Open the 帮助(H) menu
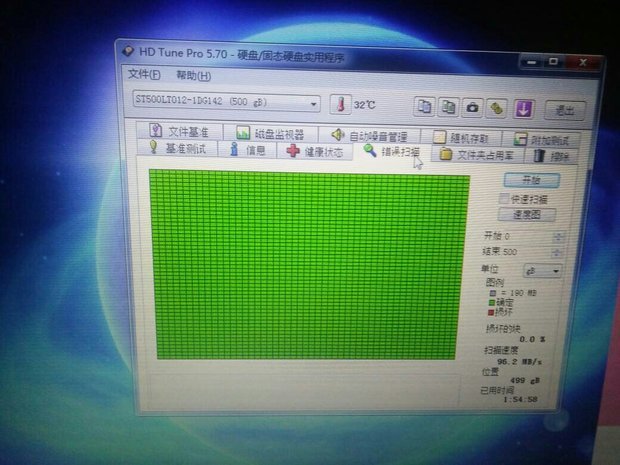This screenshot has height=465, width=620. (x=193, y=76)
